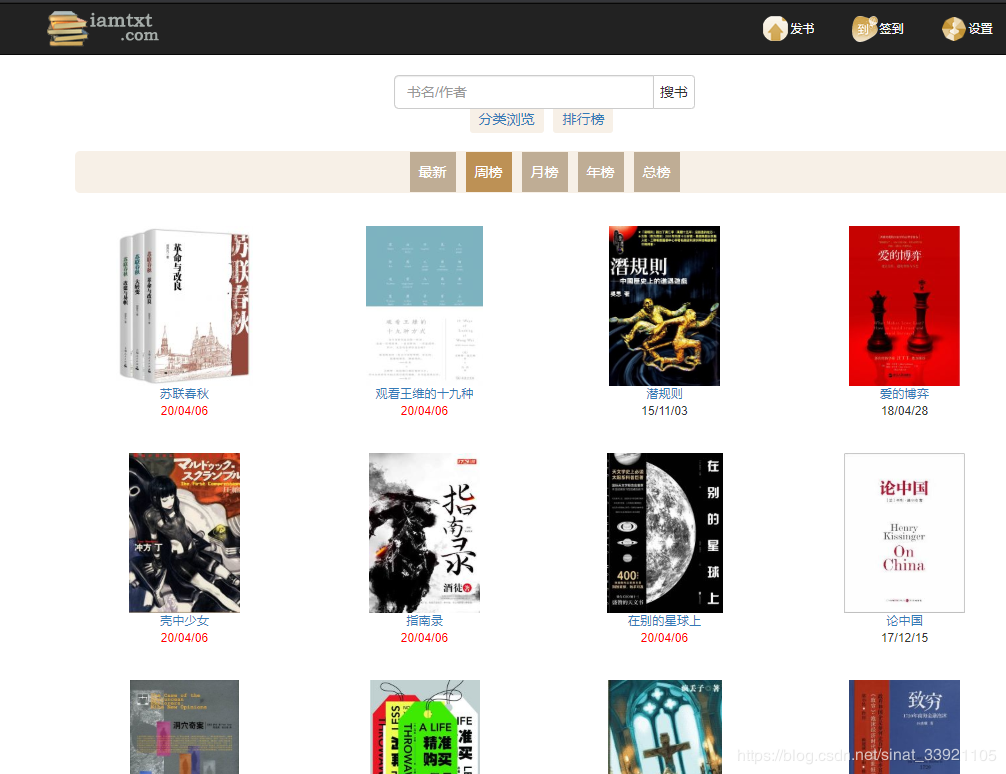Image resolution: width=1006 pixels, height=774 pixels.
Task: Switch to the 最新 tab
Action: pyautogui.click(x=432, y=172)
